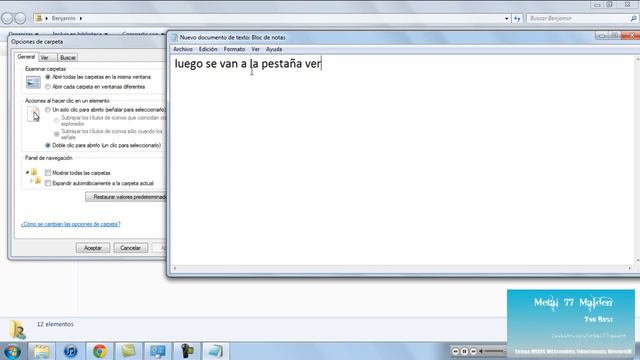The image size is (640, 360).
Task: Open the Formato menu in Notepad
Action: [234, 49]
